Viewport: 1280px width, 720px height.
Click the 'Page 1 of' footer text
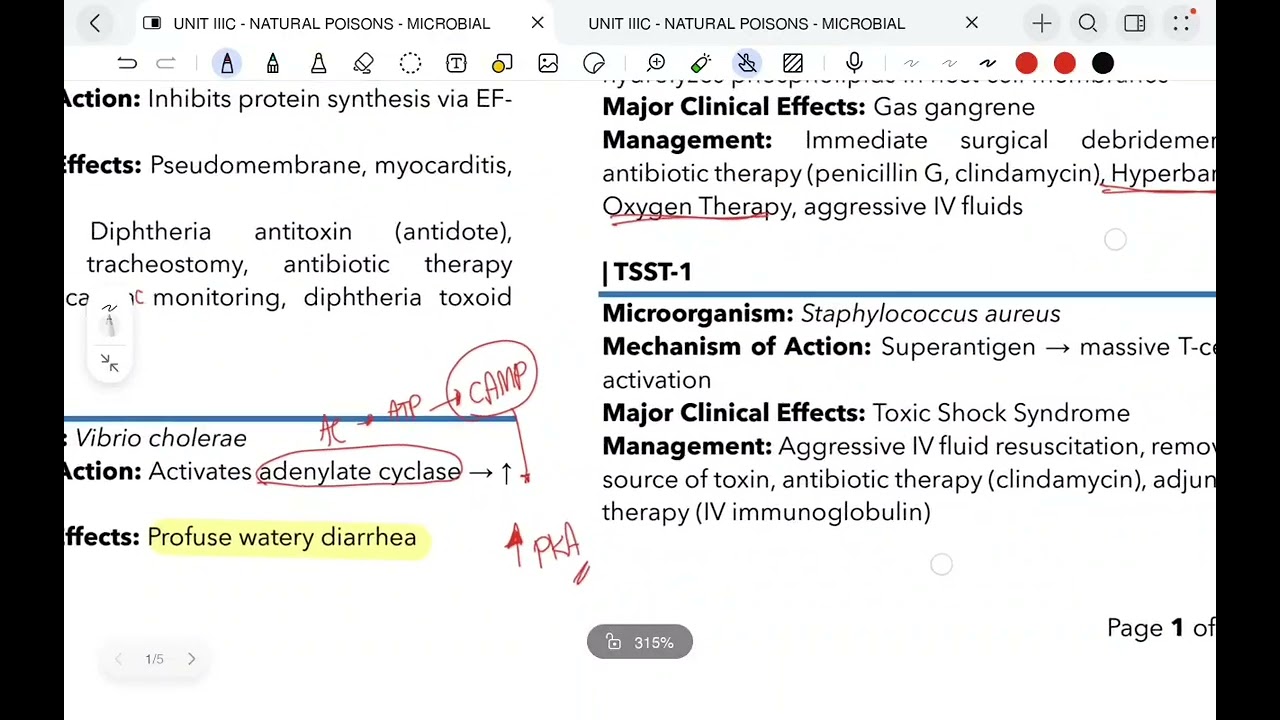[x=1161, y=628]
